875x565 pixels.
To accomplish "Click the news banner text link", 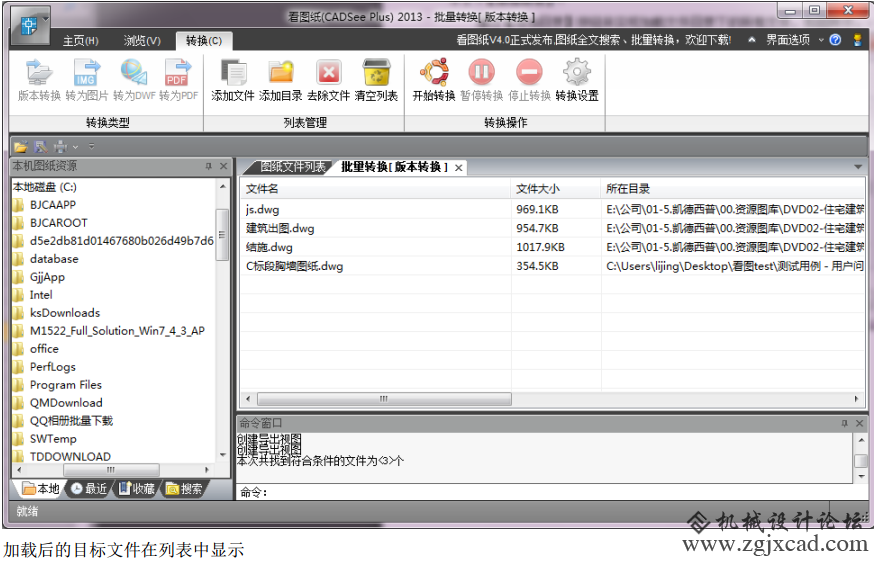I will (593, 40).
